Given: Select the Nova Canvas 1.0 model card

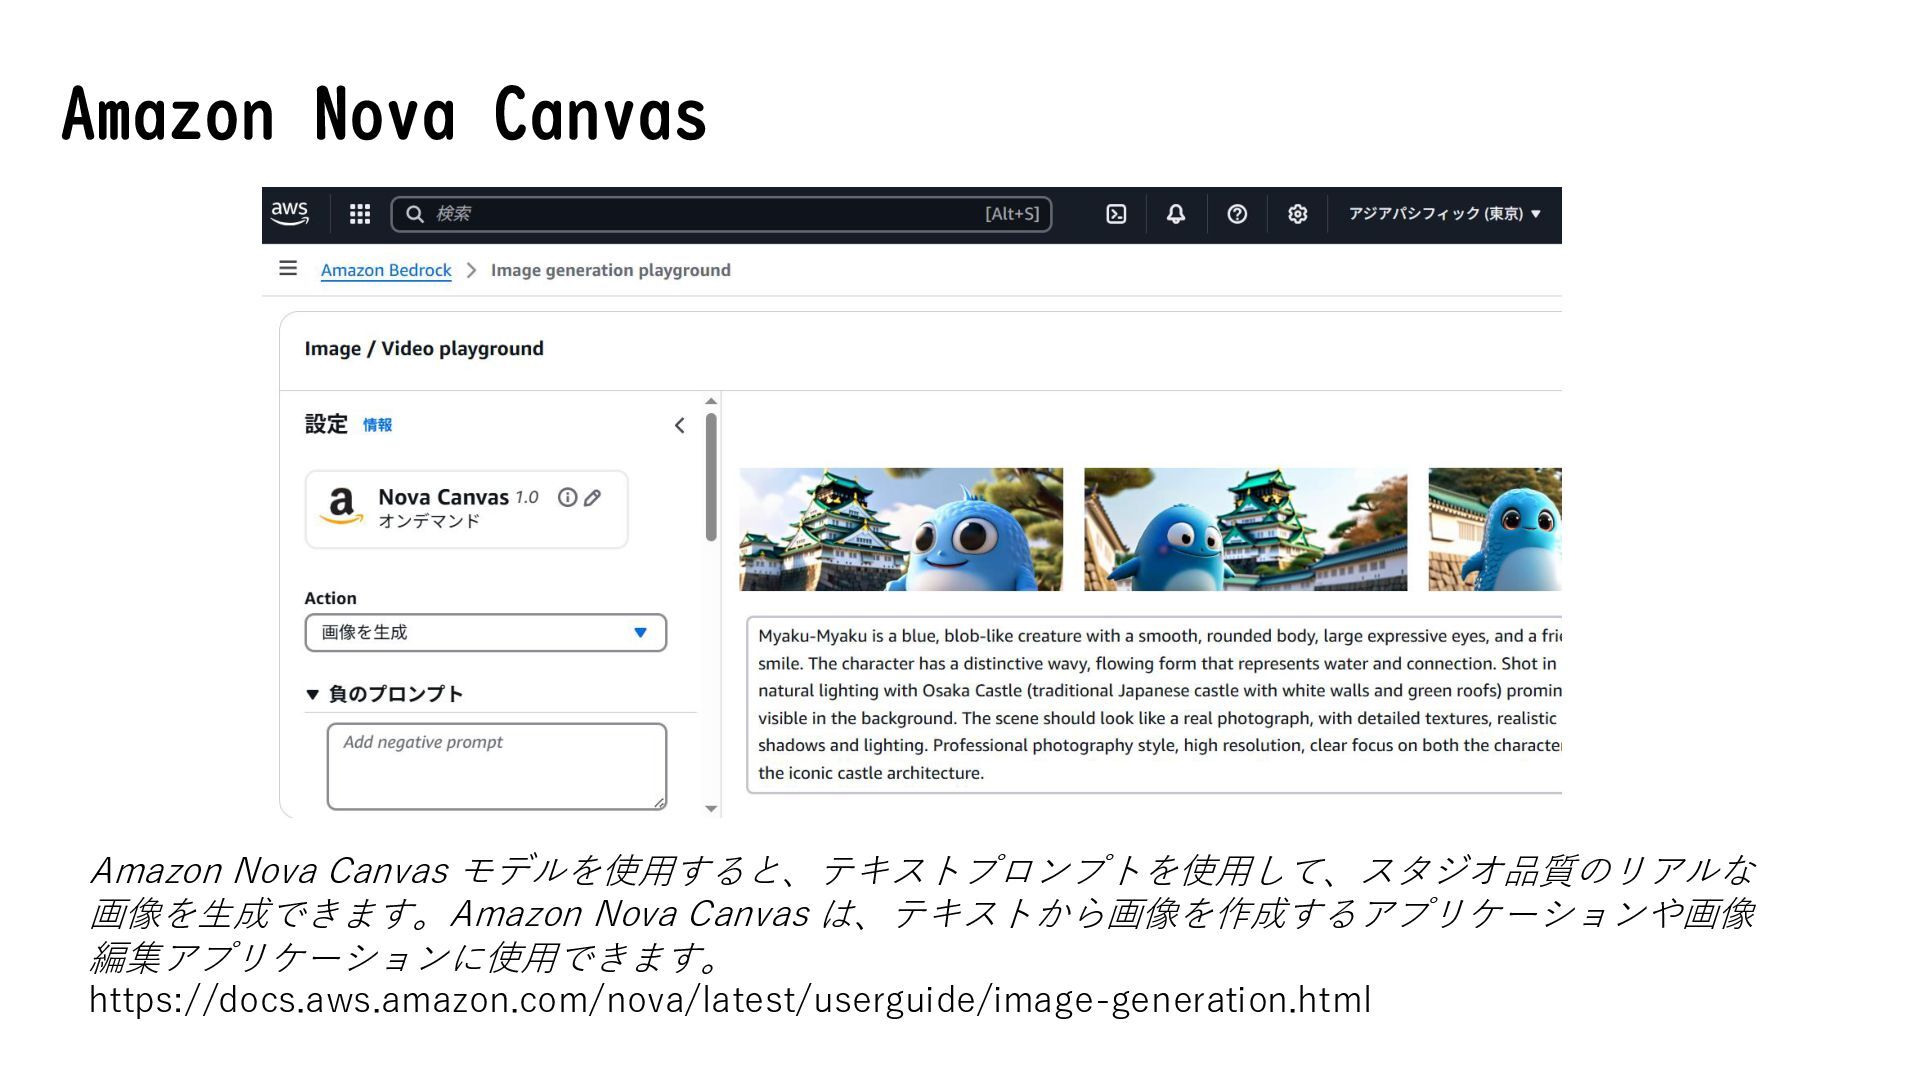Looking at the screenshot, I should click(x=466, y=509).
